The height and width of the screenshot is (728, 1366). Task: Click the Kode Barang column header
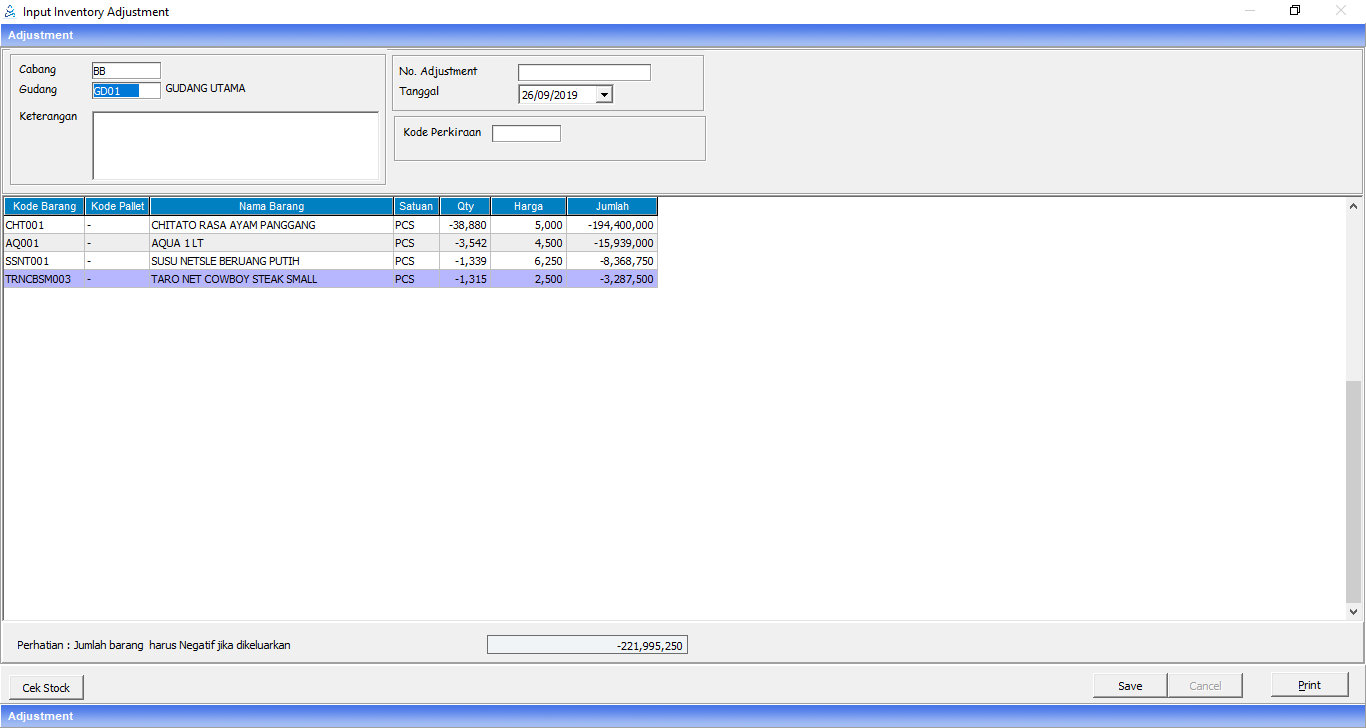44,206
